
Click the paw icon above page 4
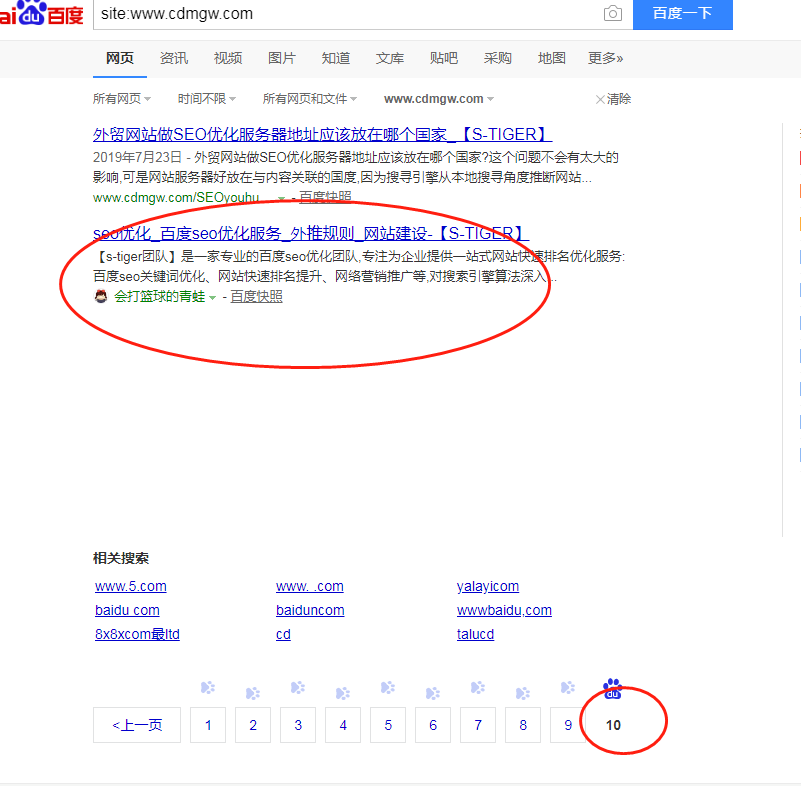pos(343,693)
